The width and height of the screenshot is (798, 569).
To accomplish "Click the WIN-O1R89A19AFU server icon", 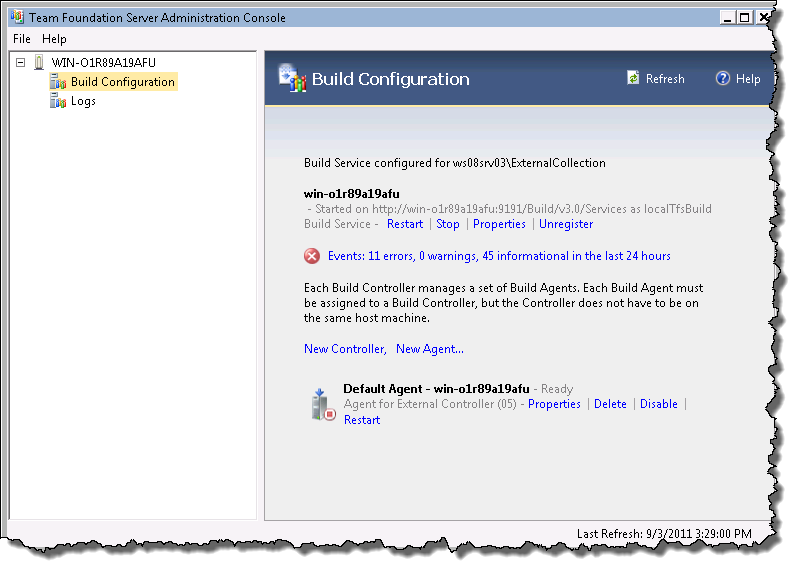I will coord(39,63).
